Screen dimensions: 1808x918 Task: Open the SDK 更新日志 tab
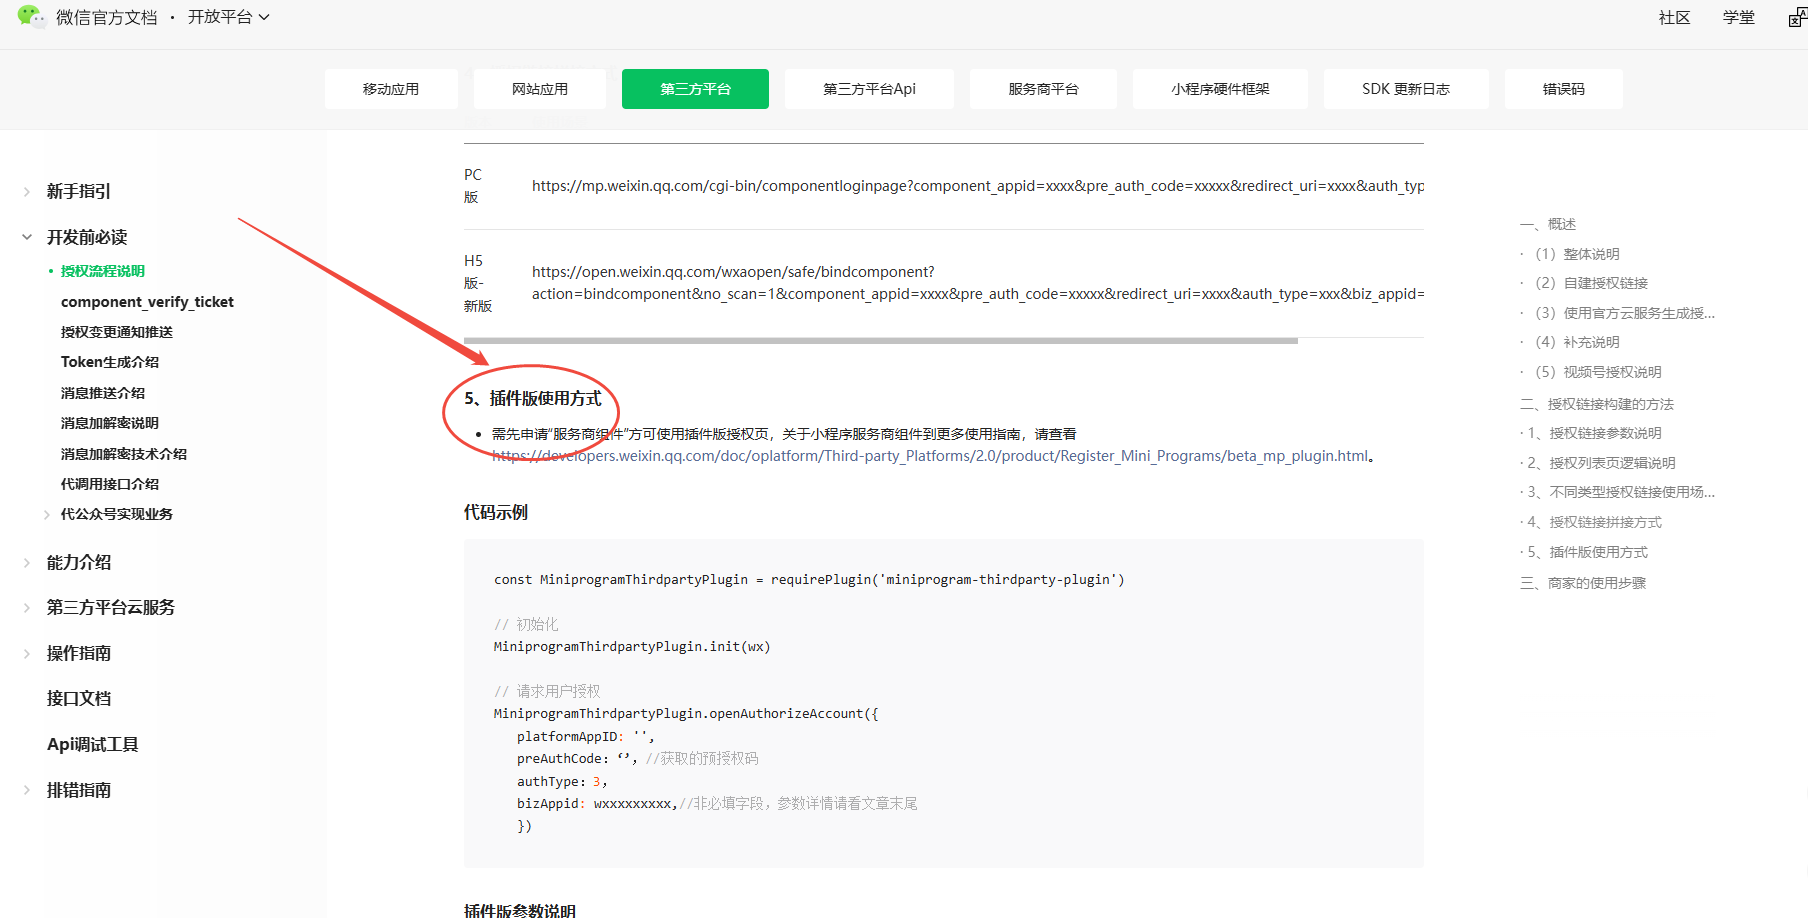click(1406, 89)
